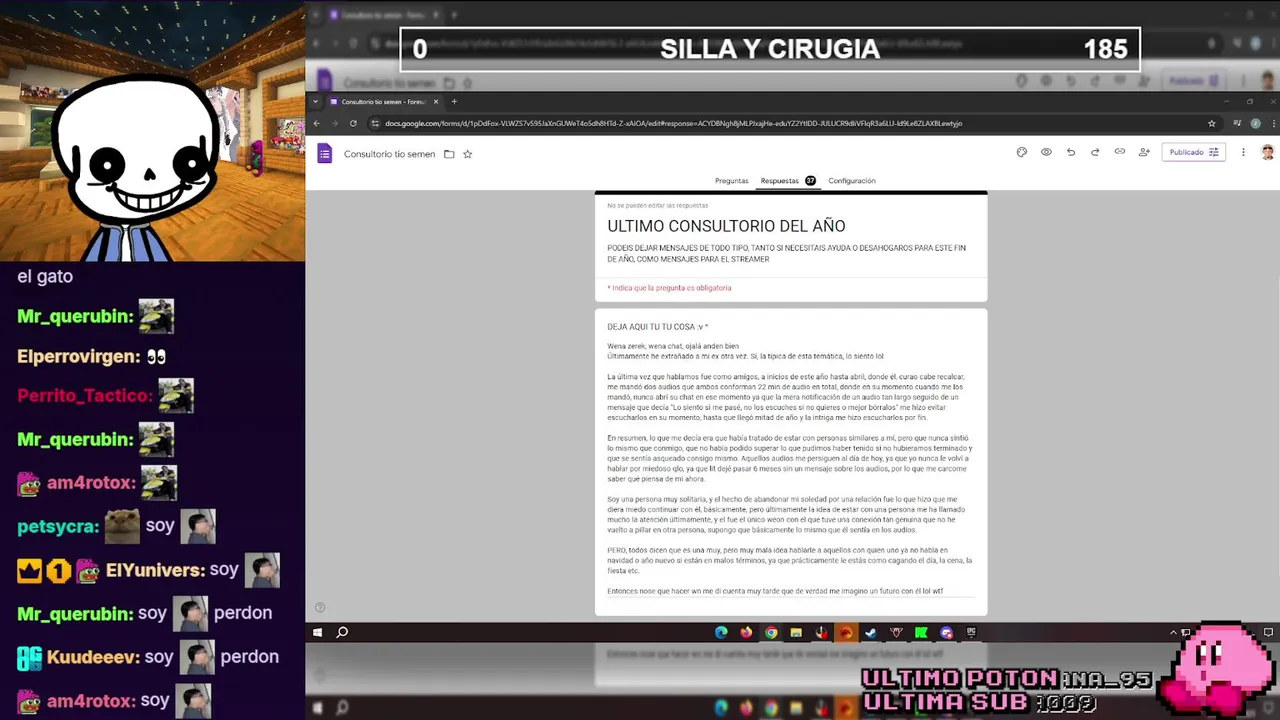Open the three-dot more options menu

tap(1243, 152)
